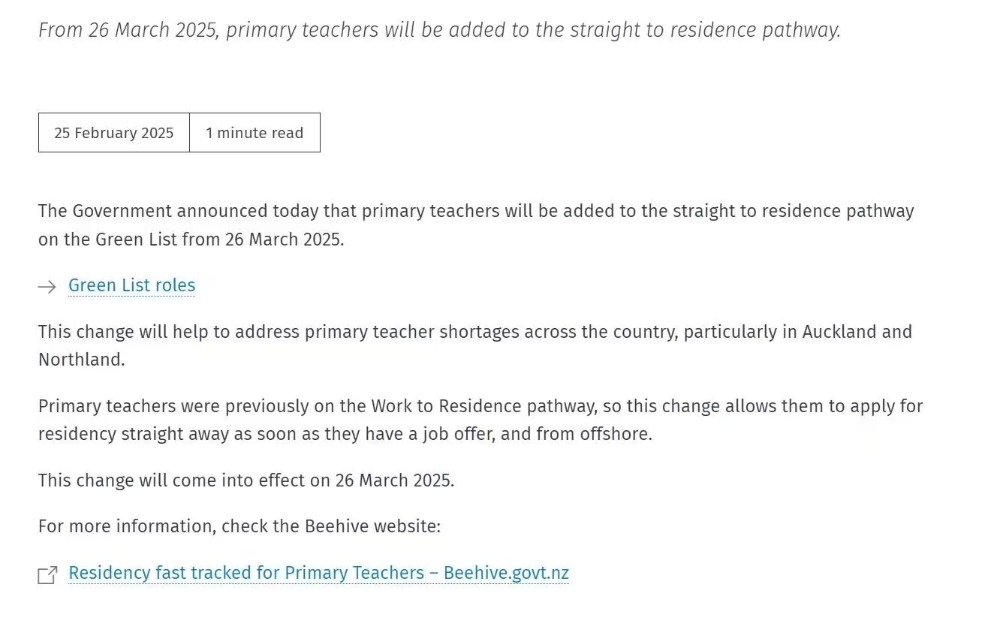Screen dimensions: 1000x617
Task: Click the sentence 'This change will come into effect'
Action: [x=246, y=480]
